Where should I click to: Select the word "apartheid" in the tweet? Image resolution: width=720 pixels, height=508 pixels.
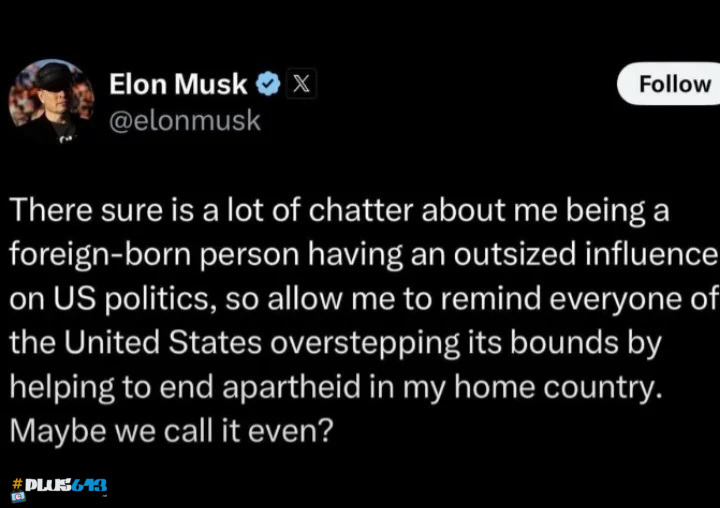pos(291,387)
